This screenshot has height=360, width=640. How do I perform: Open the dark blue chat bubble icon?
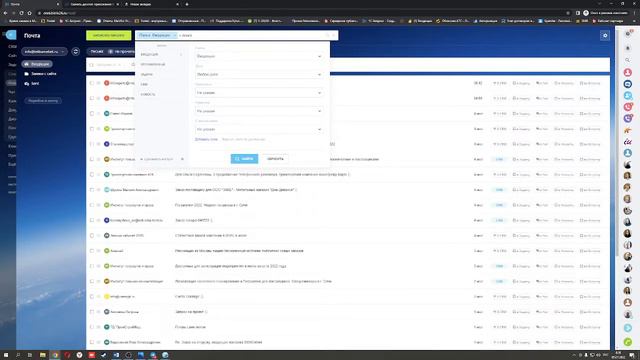click(x=628, y=84)
